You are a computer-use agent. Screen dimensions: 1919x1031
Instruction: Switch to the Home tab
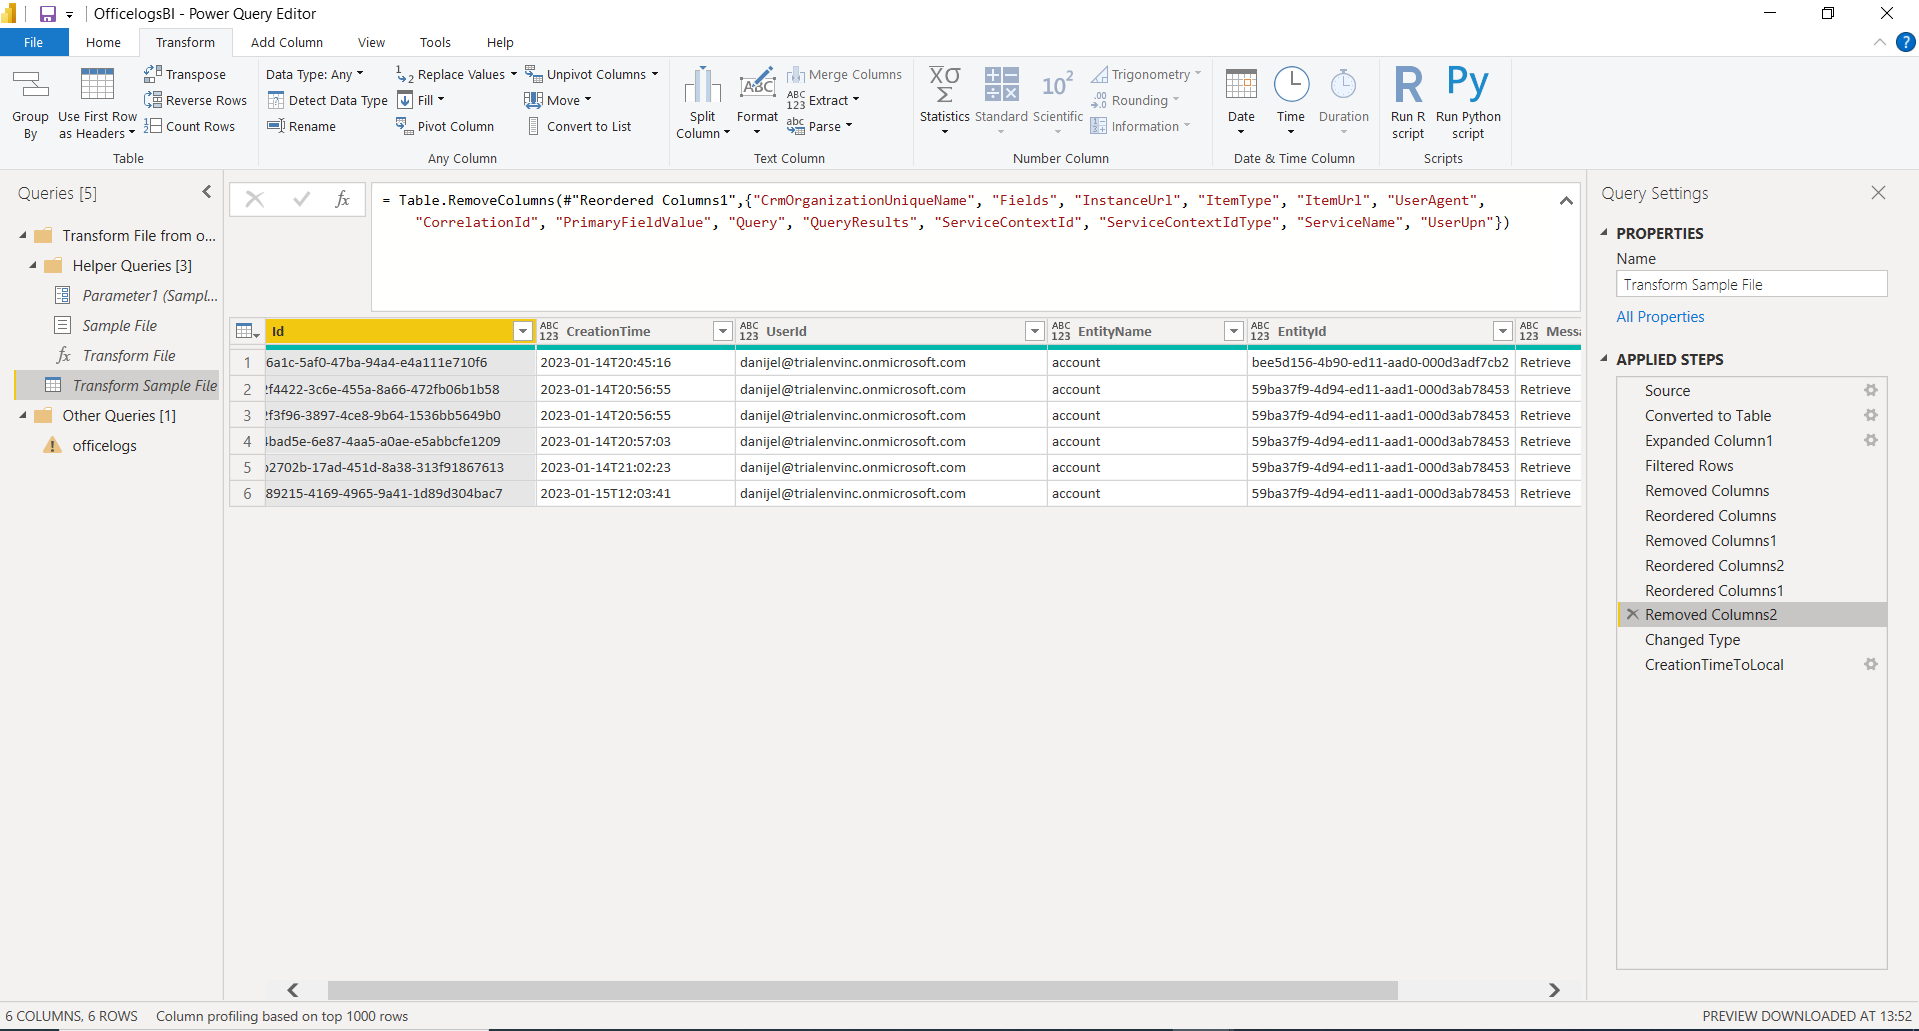coord(103,42)
